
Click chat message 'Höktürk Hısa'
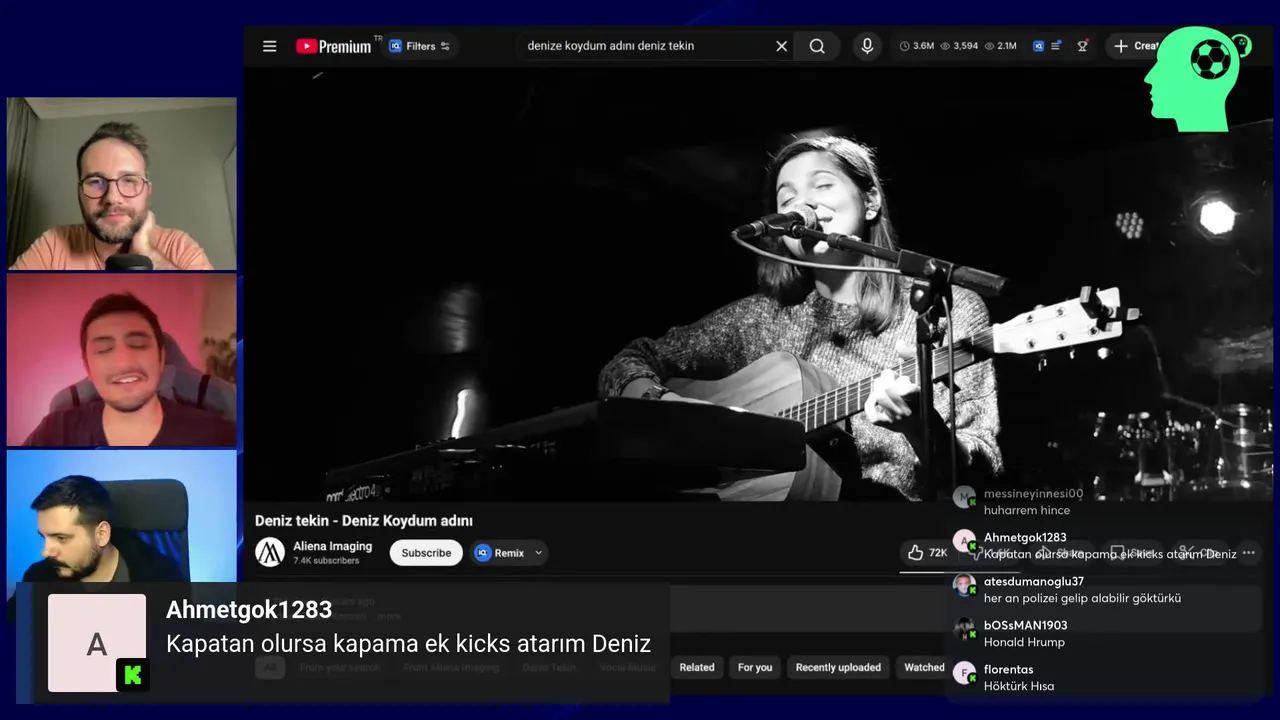(x=1019, y=687)
